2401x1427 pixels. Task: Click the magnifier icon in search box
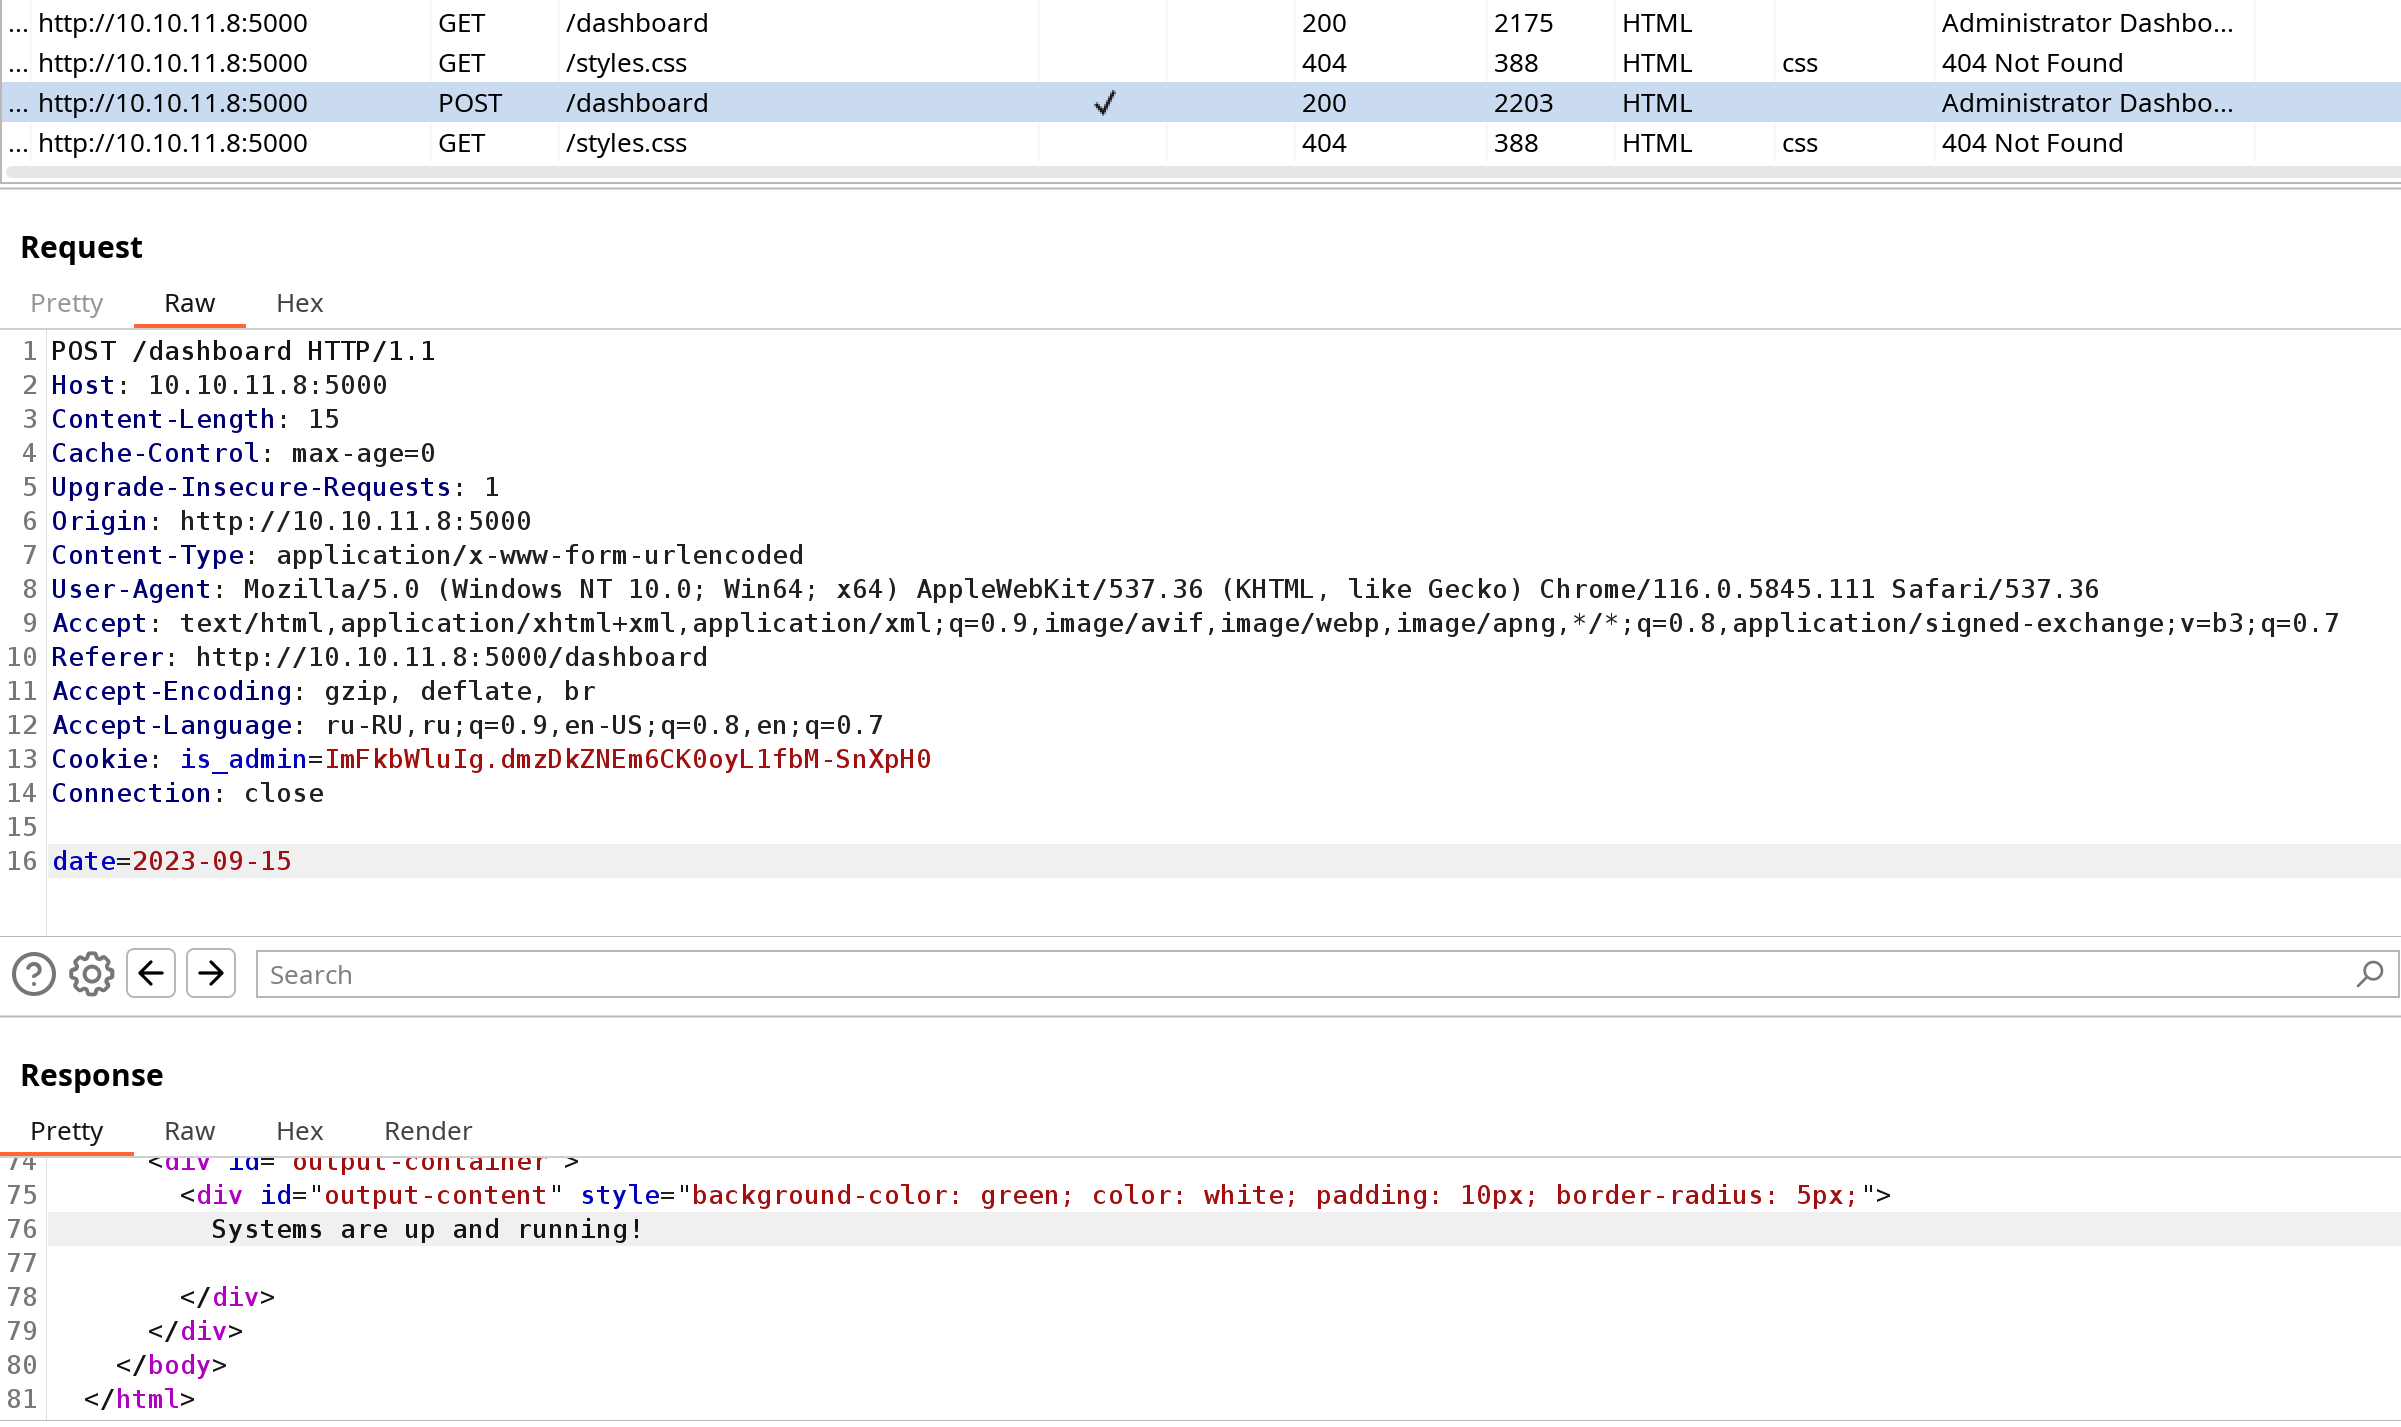tap(2369, 974)
